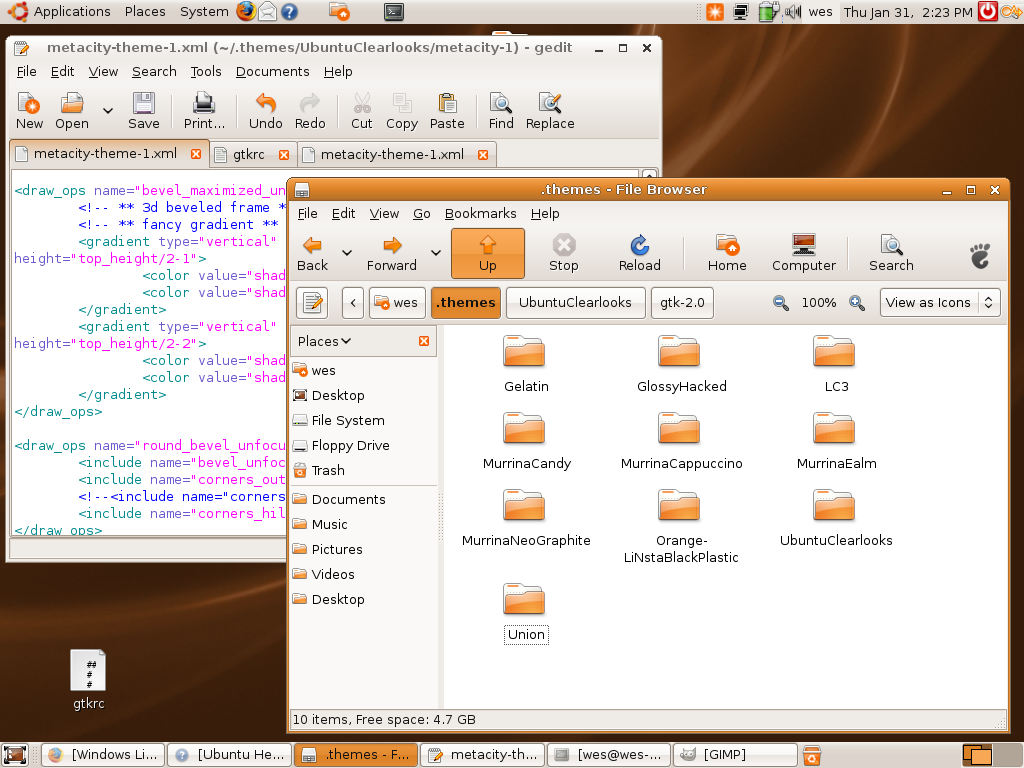Click the 100% zoom level label
1024x768 pixels.
[819, 303]
